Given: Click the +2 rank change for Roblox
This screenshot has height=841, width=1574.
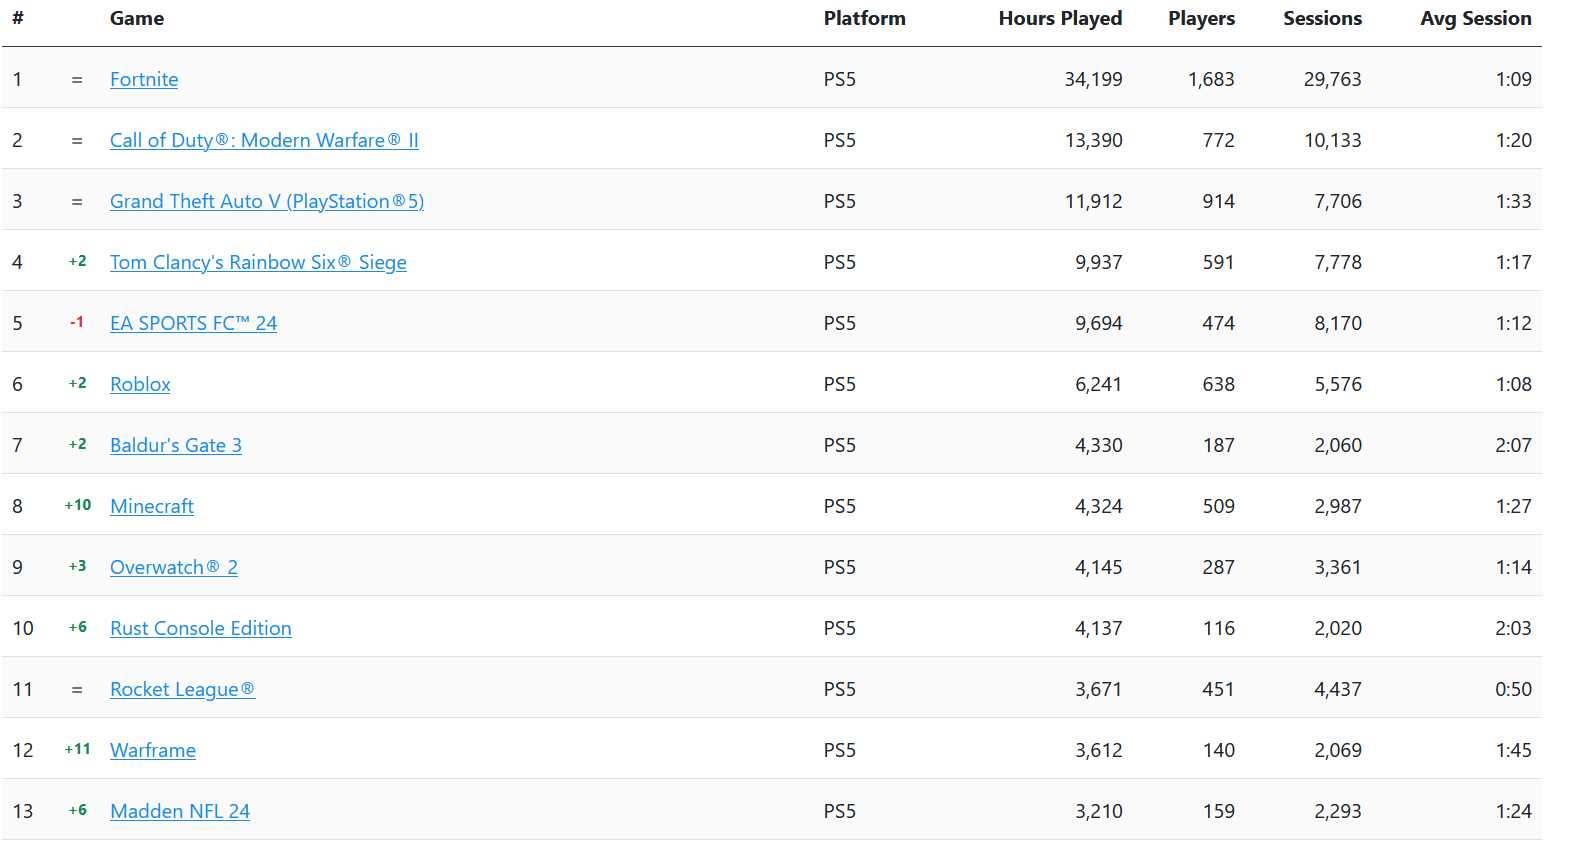Looking at the screenshot, I should coord(77,383).
